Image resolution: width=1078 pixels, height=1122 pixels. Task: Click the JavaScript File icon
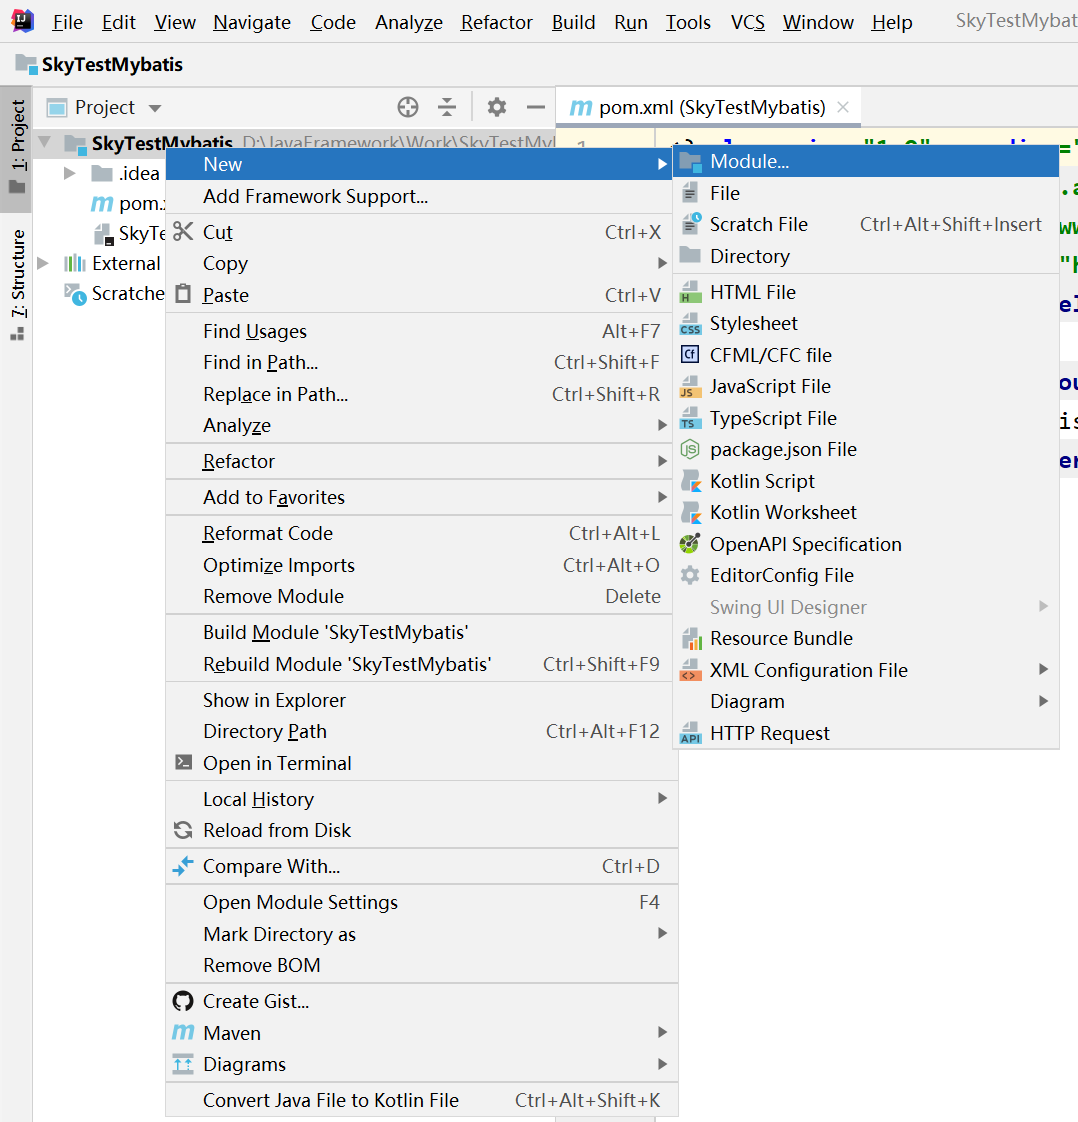[690, 386]
